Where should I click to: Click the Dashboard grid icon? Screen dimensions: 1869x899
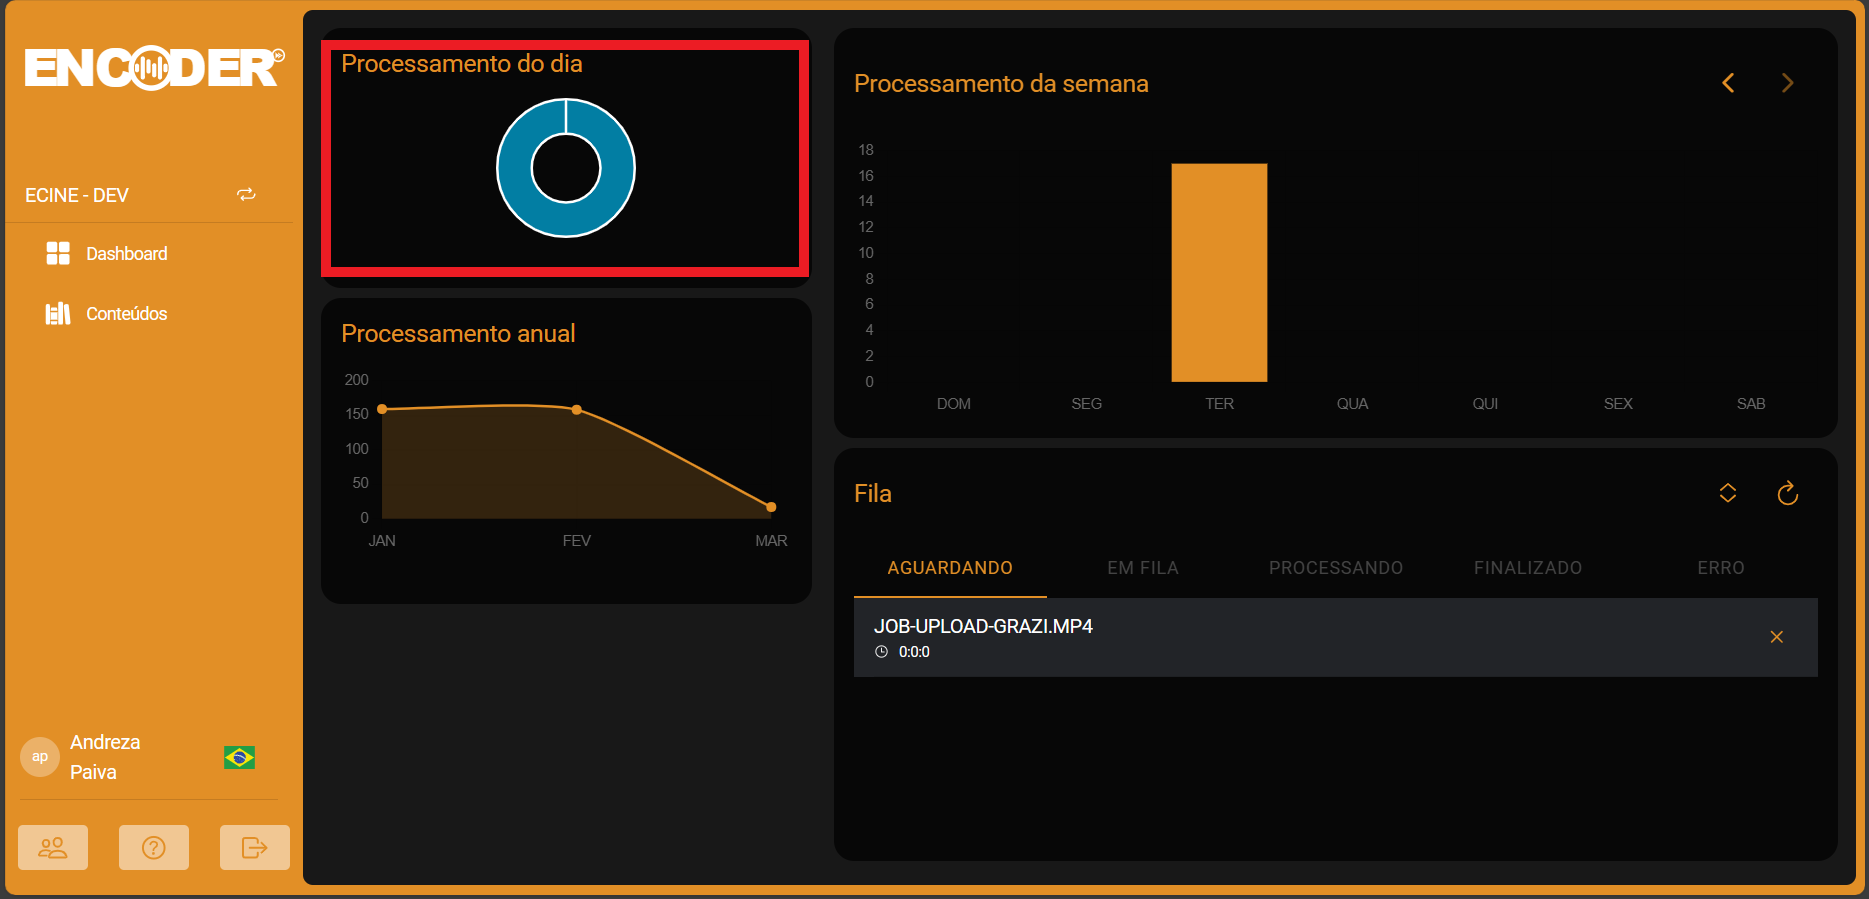[x=58, y=253]
